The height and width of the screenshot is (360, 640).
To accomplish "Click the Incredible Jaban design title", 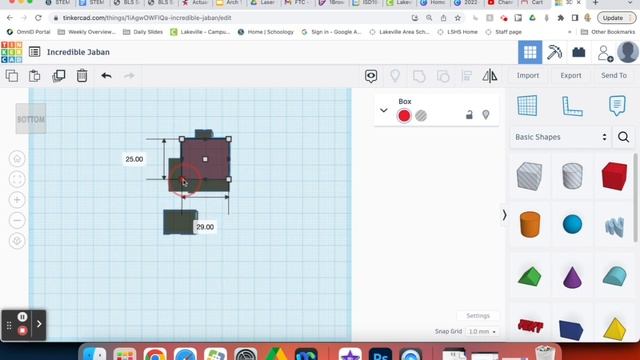I will pyautogui.click(x=78, y=52).
